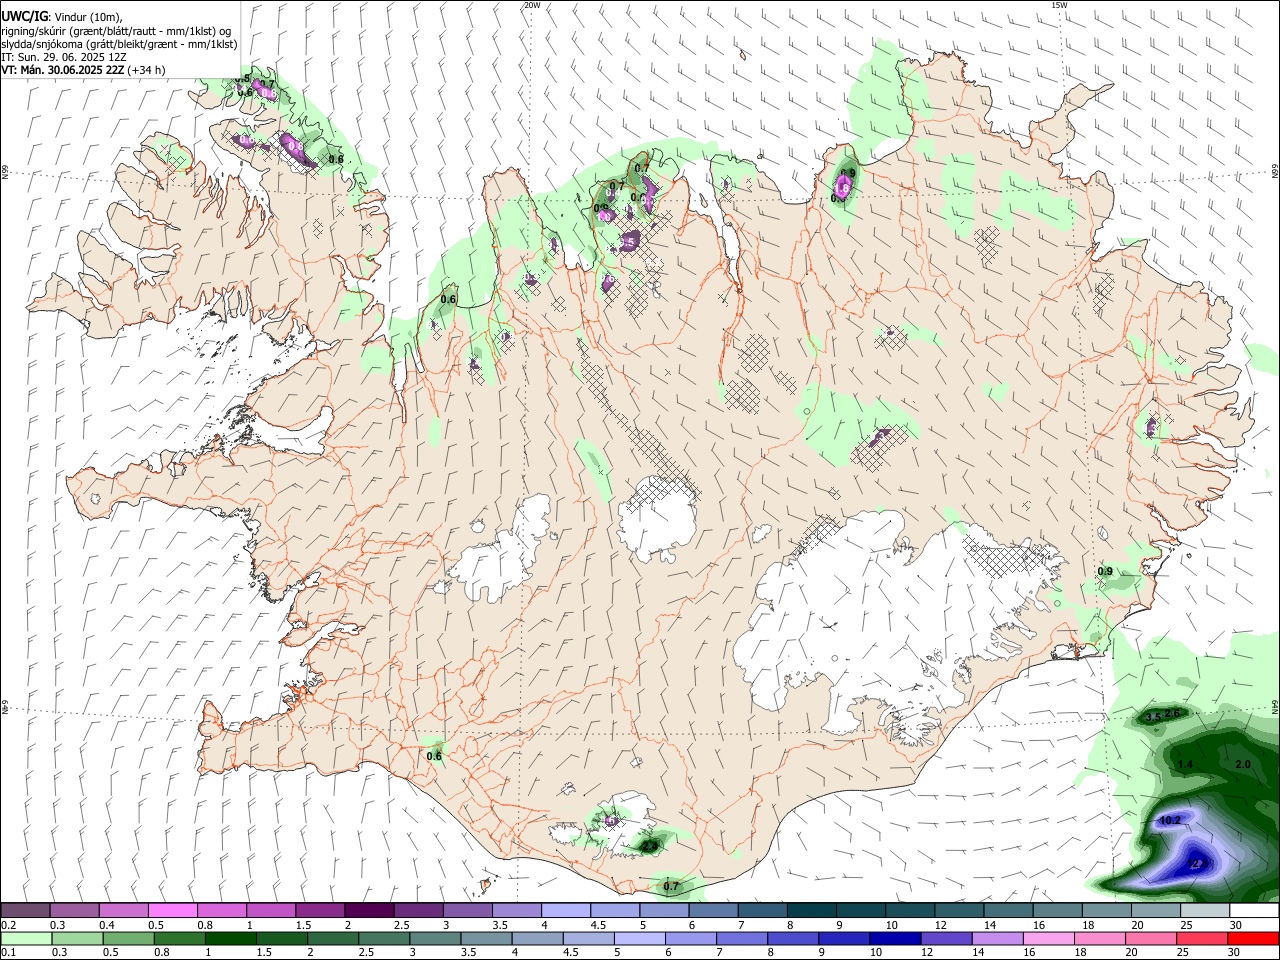Viewport: 1280px width, 960px height.
Task: Click the '2.6' precipitation value in southeast sea
Action: click(1173, 713)
